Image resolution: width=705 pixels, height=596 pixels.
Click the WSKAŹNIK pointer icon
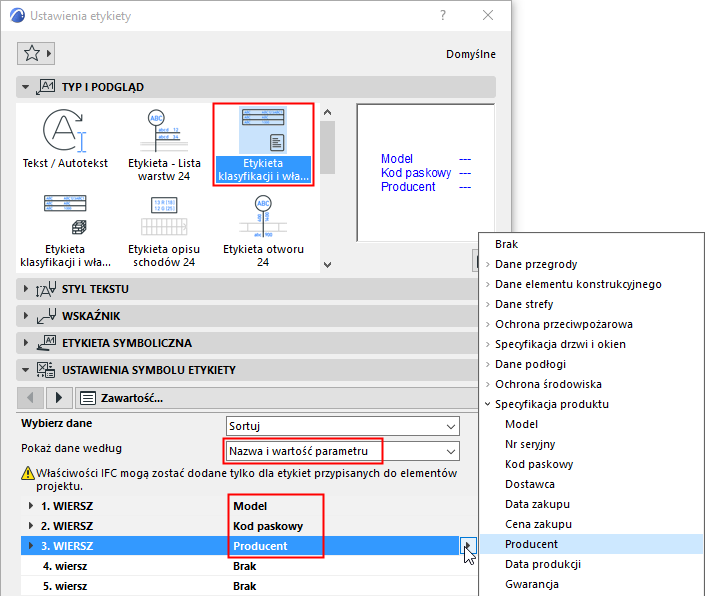click(x=45, y=316)
